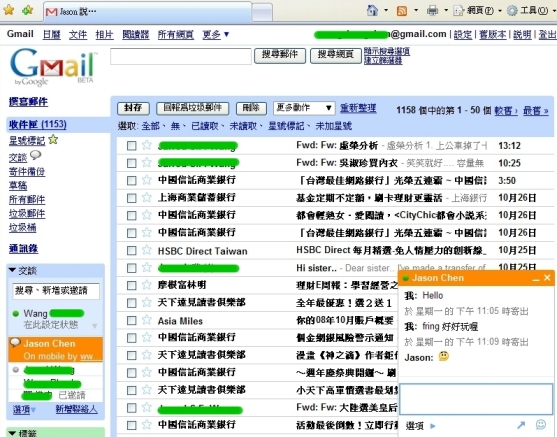Click the 刪除 delete button
The height and width of the screenshot is (437, 557).
pyautogui.click(x=251, y=108)
